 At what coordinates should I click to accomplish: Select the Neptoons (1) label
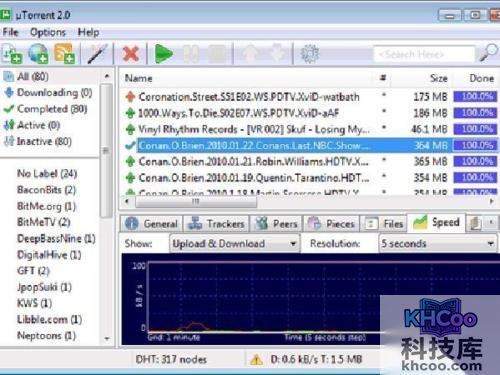click(46, 335)
